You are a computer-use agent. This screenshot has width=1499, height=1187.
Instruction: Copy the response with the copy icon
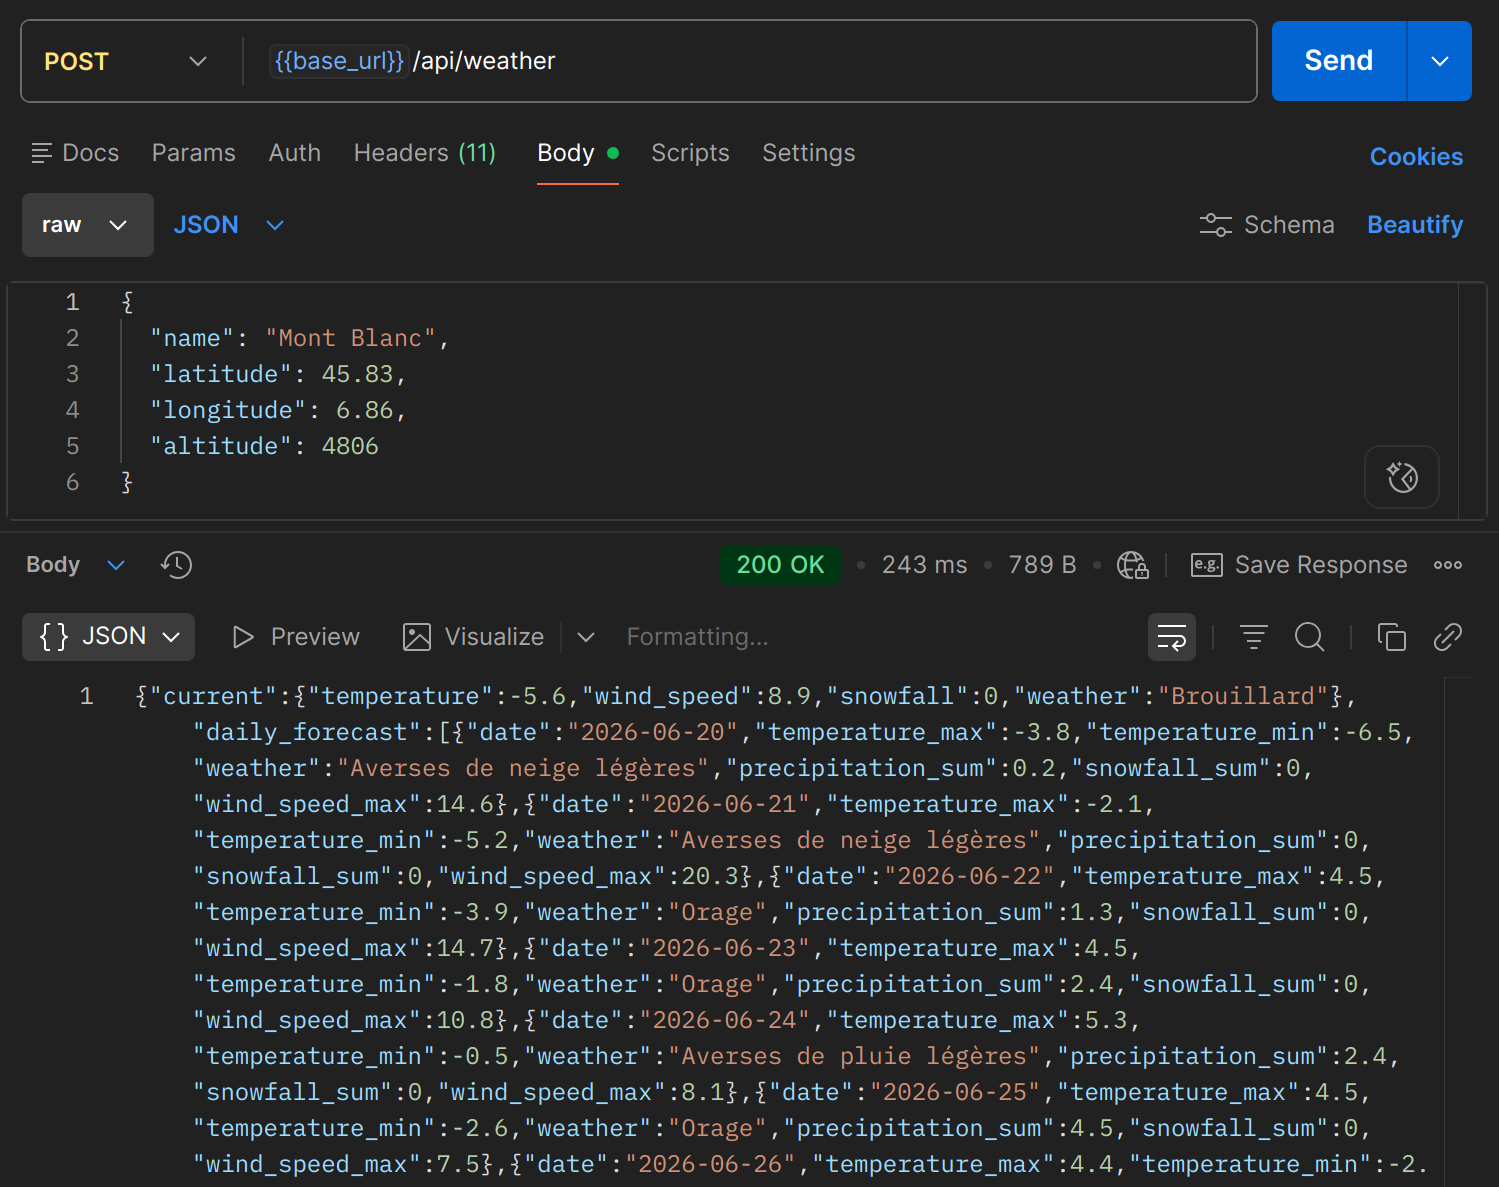point(1391,637)
